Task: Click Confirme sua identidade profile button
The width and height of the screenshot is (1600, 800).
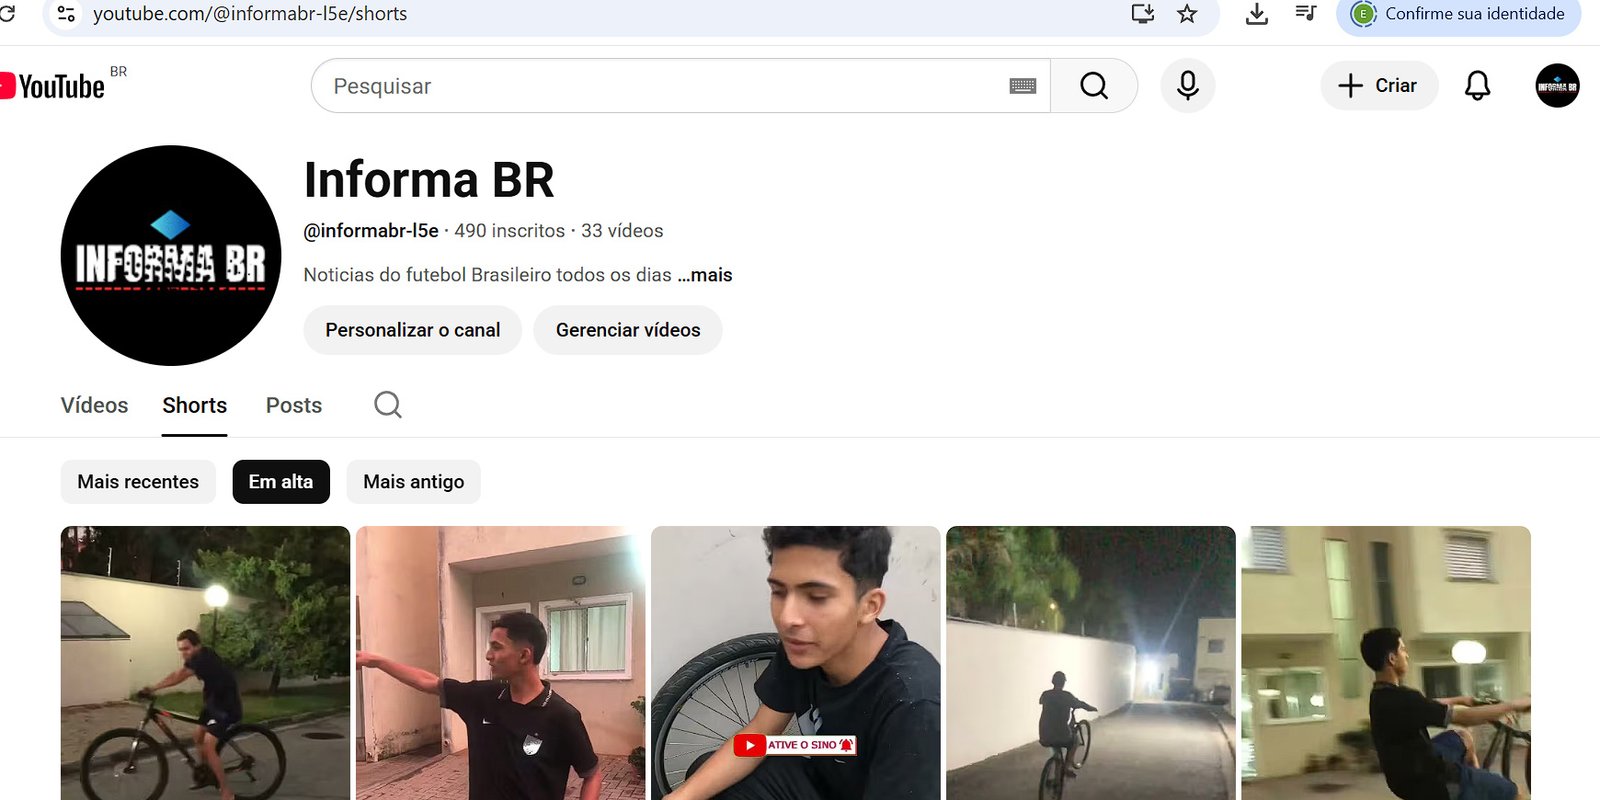Action: (1459, 14)
